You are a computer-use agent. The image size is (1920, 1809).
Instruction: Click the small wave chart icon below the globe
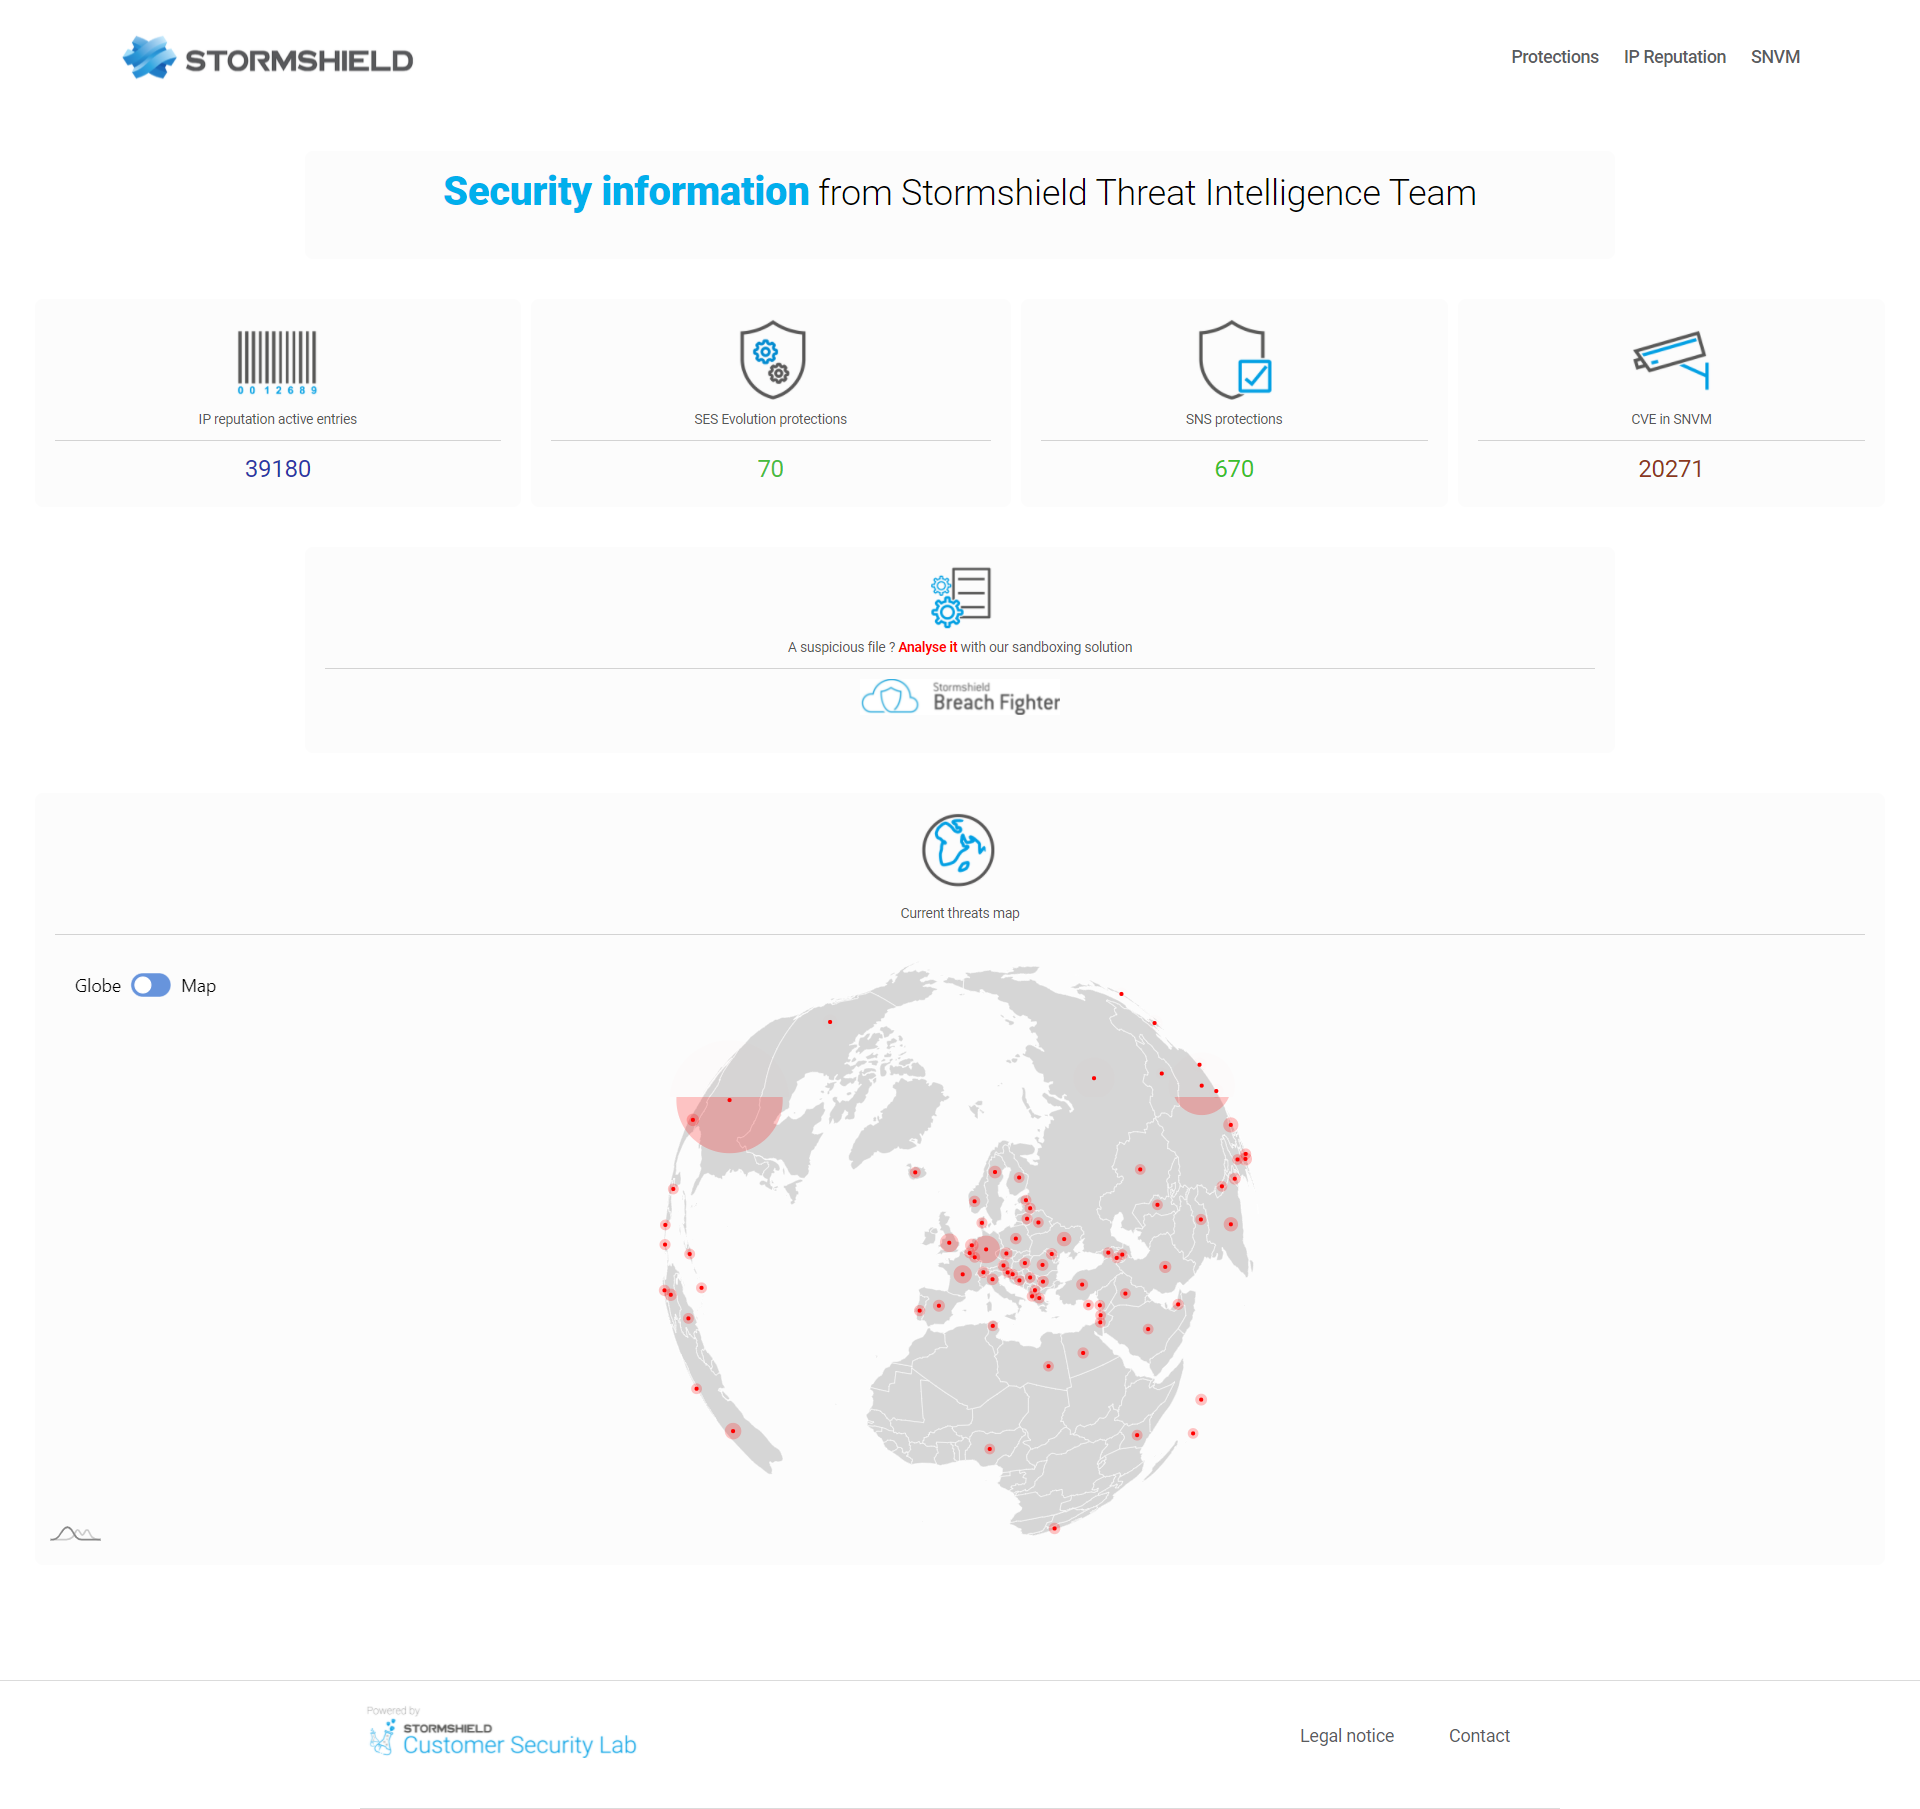[76, 1533]
